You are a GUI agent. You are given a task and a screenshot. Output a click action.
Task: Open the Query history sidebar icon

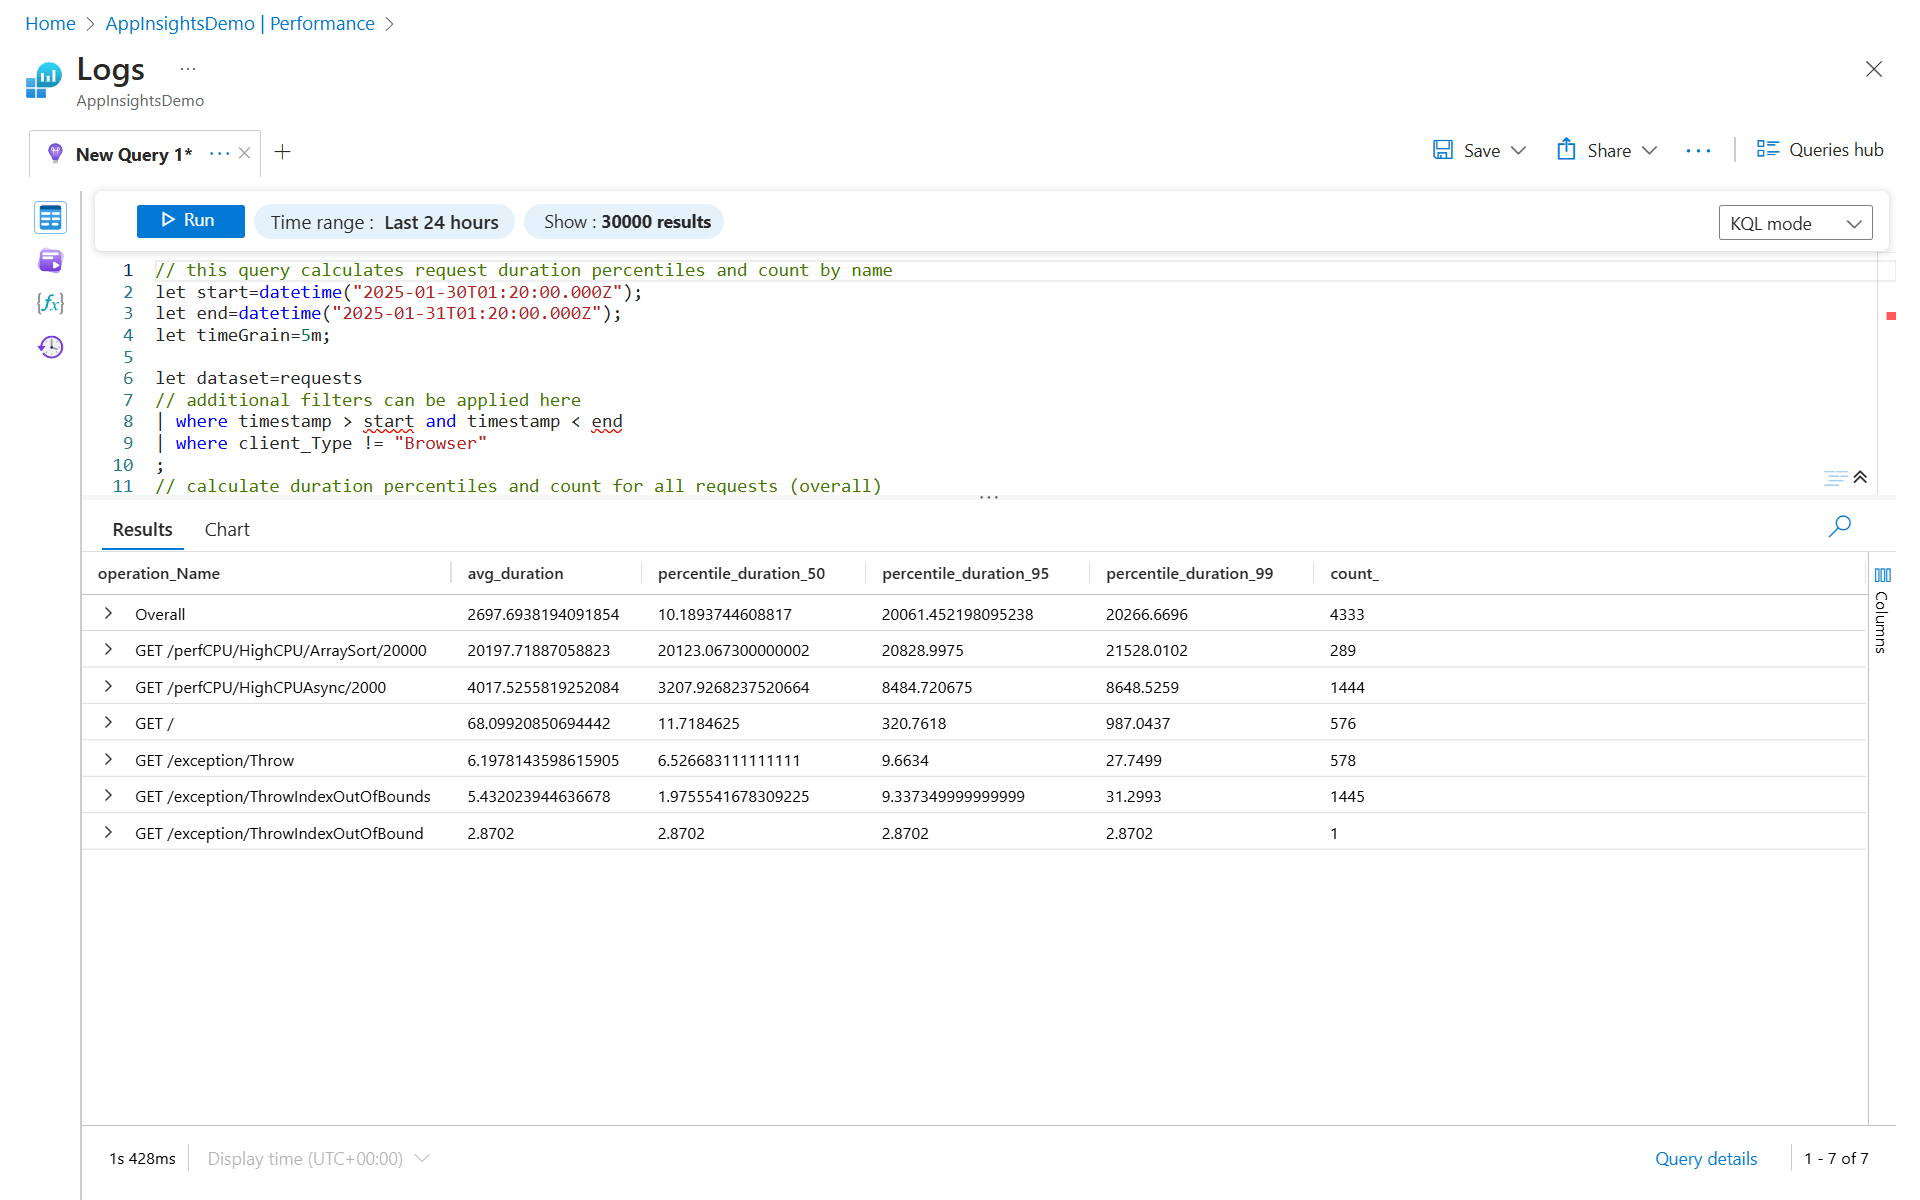[x=50, y=347]
